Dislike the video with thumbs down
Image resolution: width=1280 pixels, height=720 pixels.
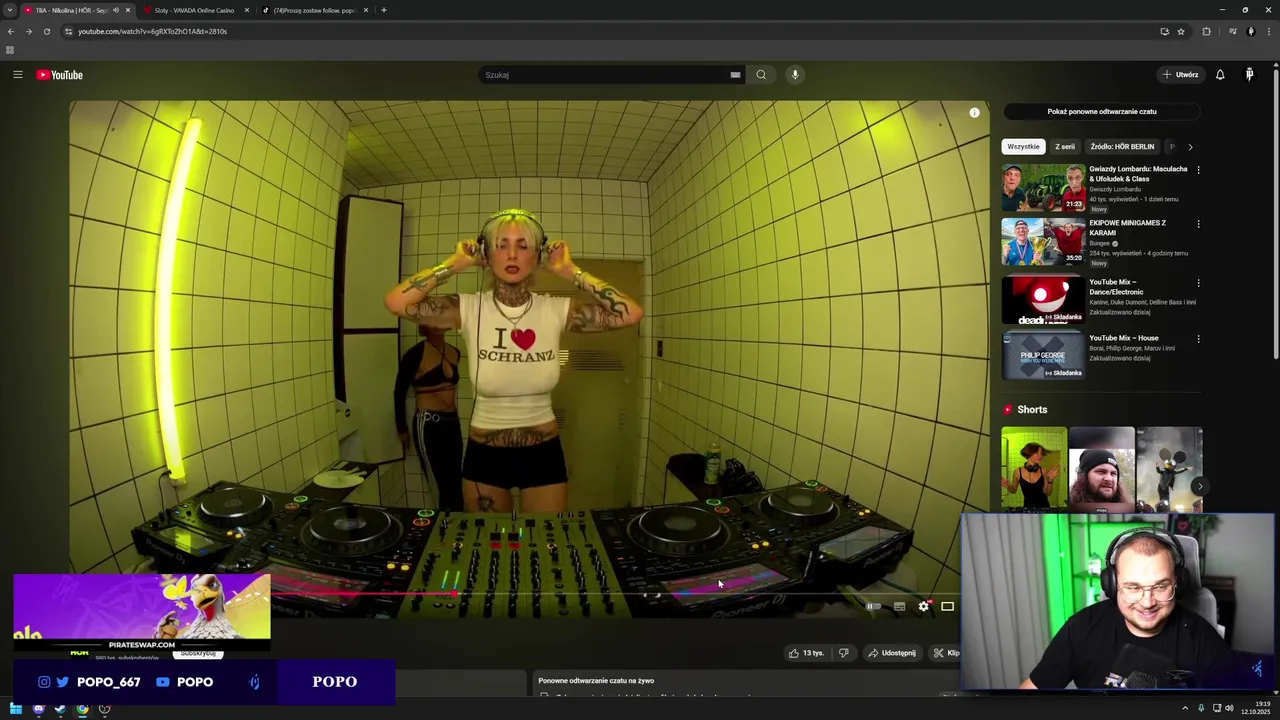[x=843, y=653]
